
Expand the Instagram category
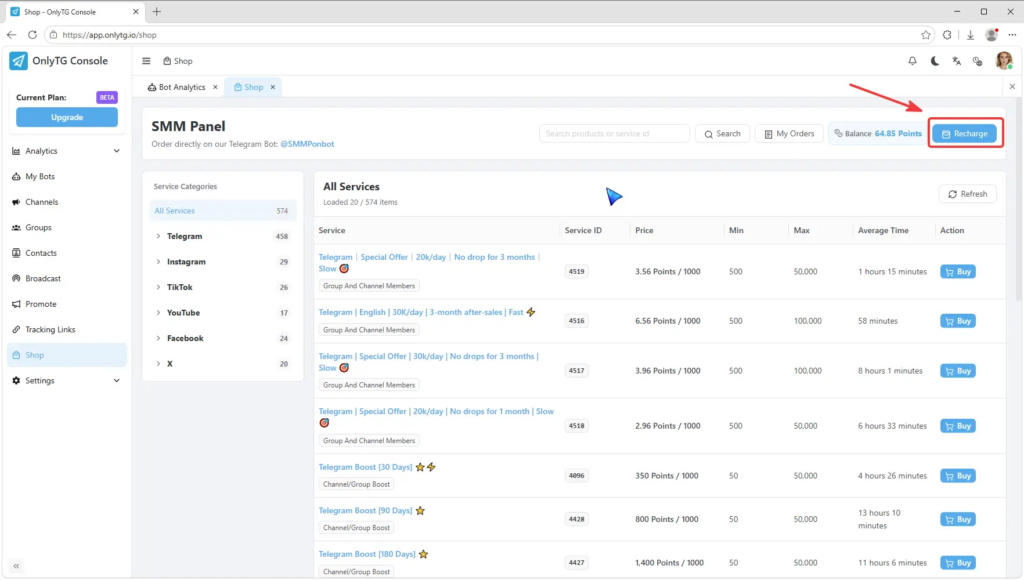(x=223, y=261)
